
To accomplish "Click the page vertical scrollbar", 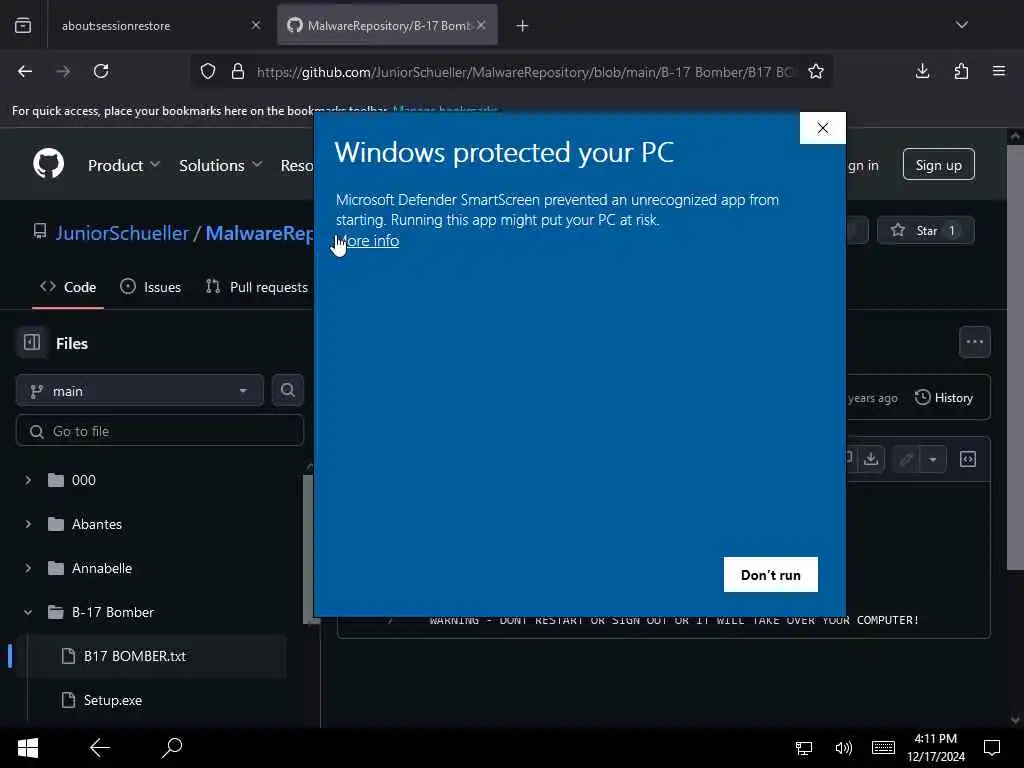I will click(1015, 356).
